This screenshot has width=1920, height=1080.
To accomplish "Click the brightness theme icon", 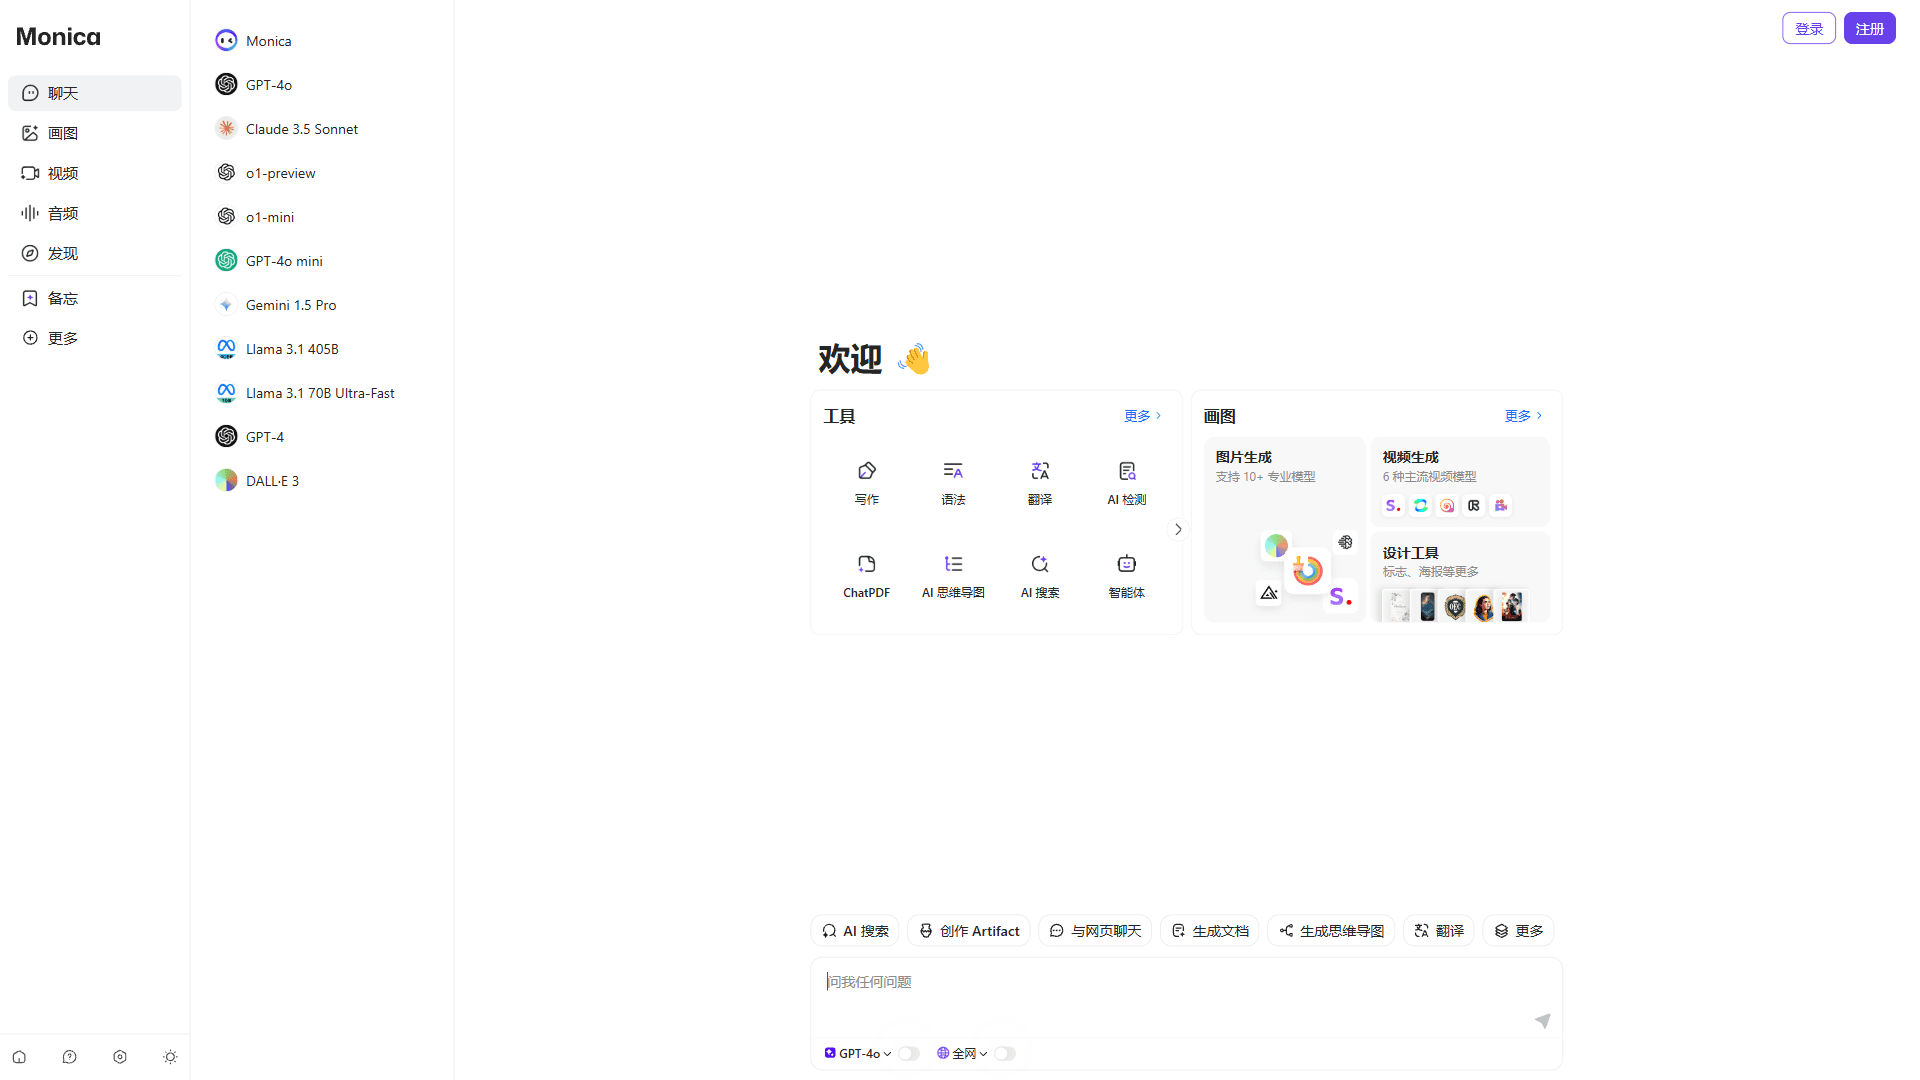I will point(170,1057).
